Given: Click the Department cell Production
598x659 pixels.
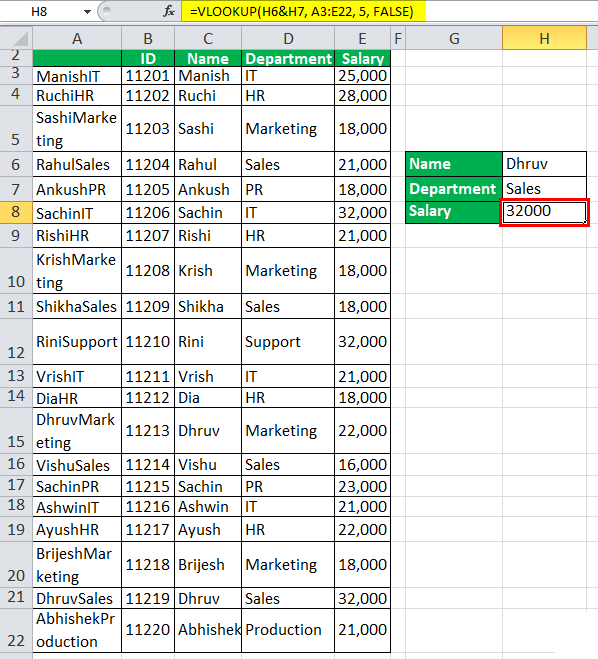Looking at the screenshot, I should tap(288, 630).
